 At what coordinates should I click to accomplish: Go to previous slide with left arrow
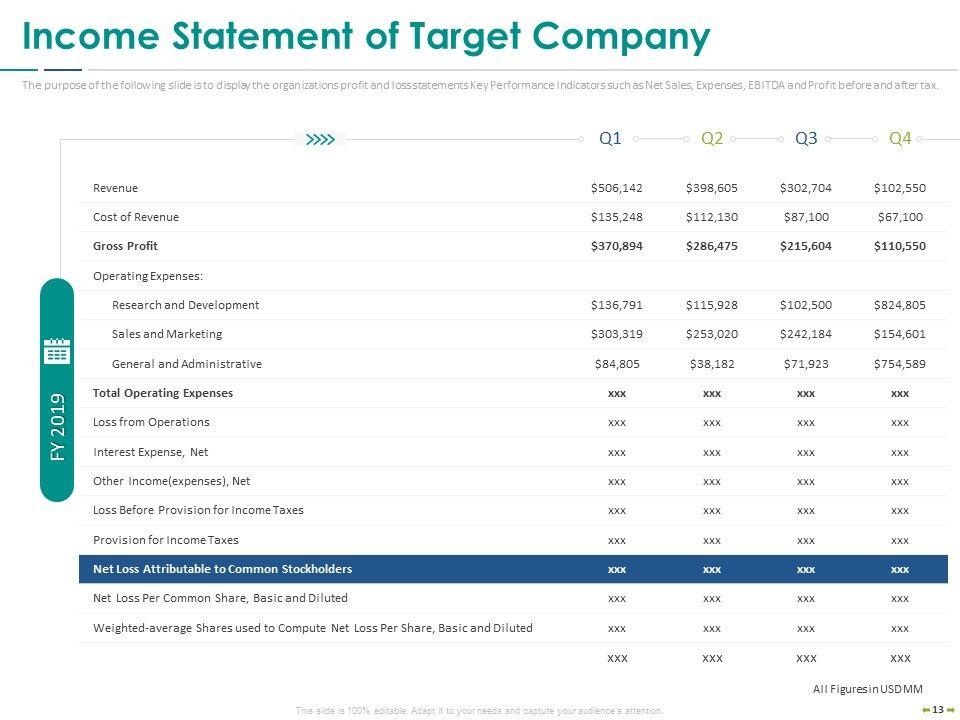click(925, 710)
